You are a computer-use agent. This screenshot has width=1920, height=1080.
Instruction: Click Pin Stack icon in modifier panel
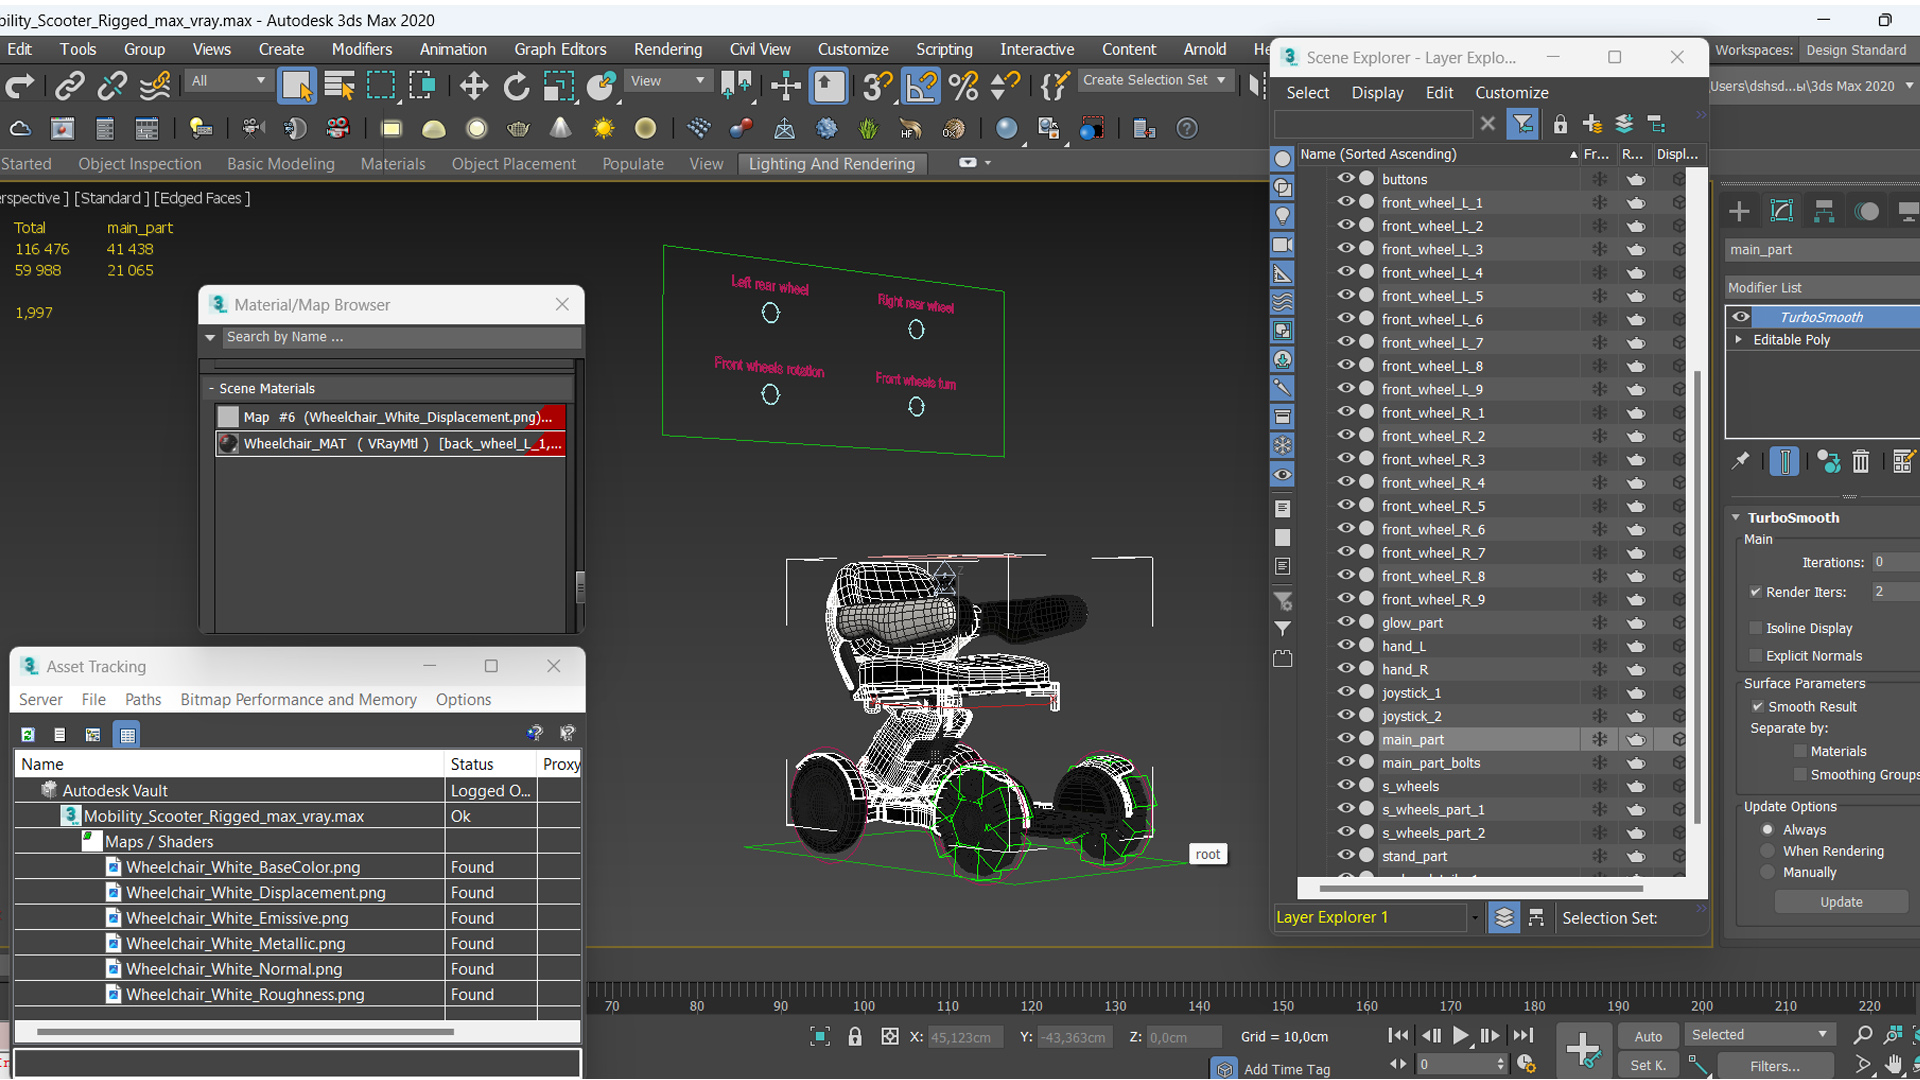1741,461
